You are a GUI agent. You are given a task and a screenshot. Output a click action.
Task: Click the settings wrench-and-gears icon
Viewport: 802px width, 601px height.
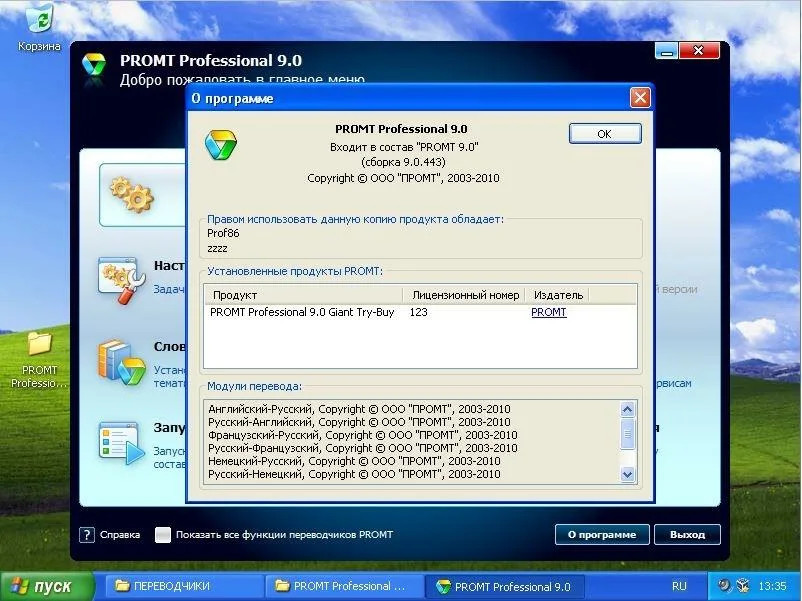pyautogui.click(x=121, y=280)
